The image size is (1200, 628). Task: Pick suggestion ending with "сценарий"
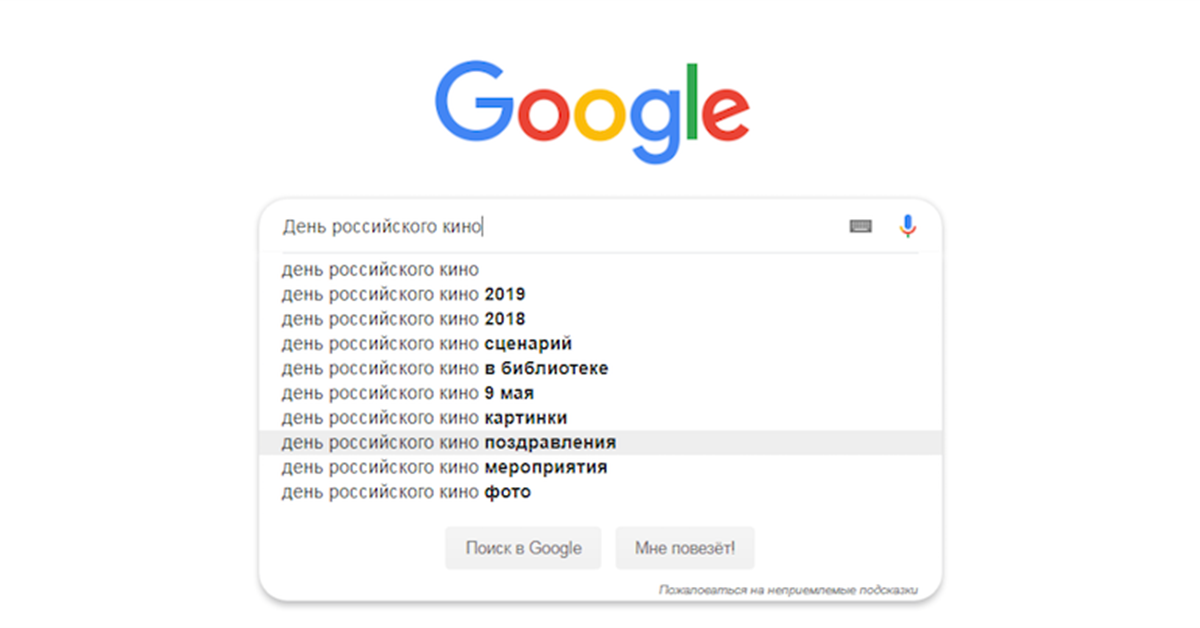tap(426, 344)
